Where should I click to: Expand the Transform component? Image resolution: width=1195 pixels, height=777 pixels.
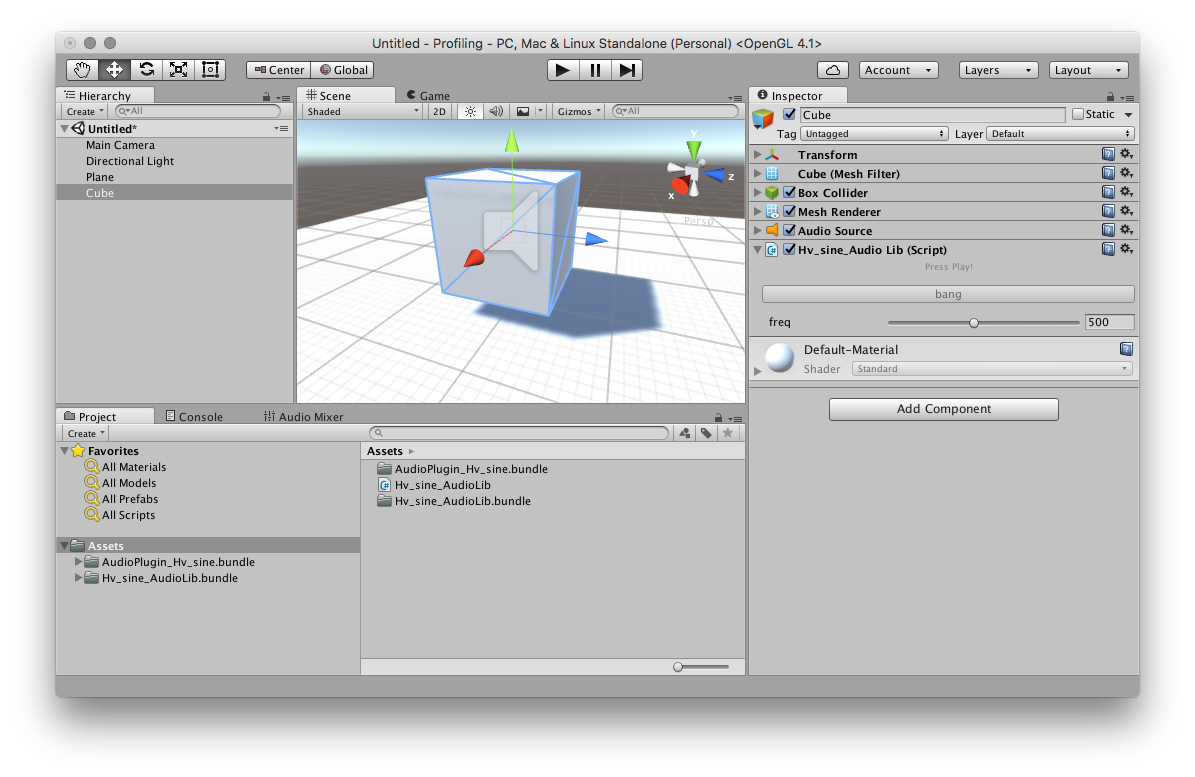pyautogui.click(x=758, y=155)
